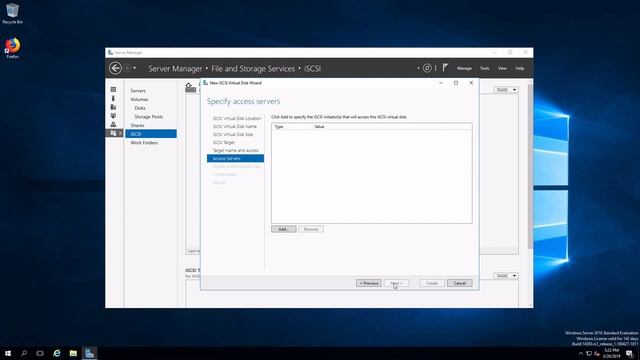The height and width of the screenshot is (360, 640).
Task: Click the Next button in wizard
Action: [396, 283]
